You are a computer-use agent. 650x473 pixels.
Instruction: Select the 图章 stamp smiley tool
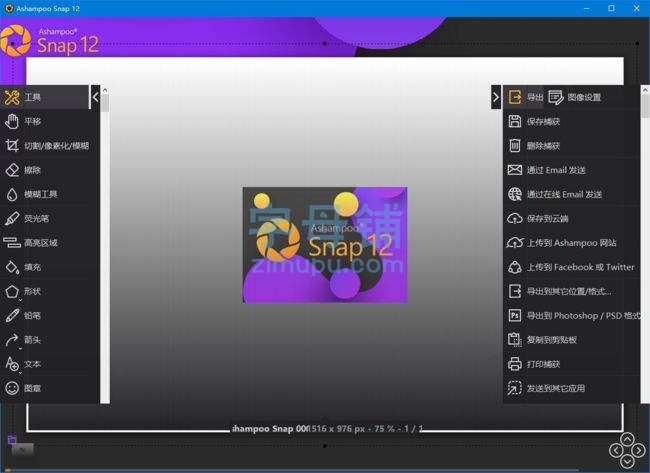coord(45,388)
